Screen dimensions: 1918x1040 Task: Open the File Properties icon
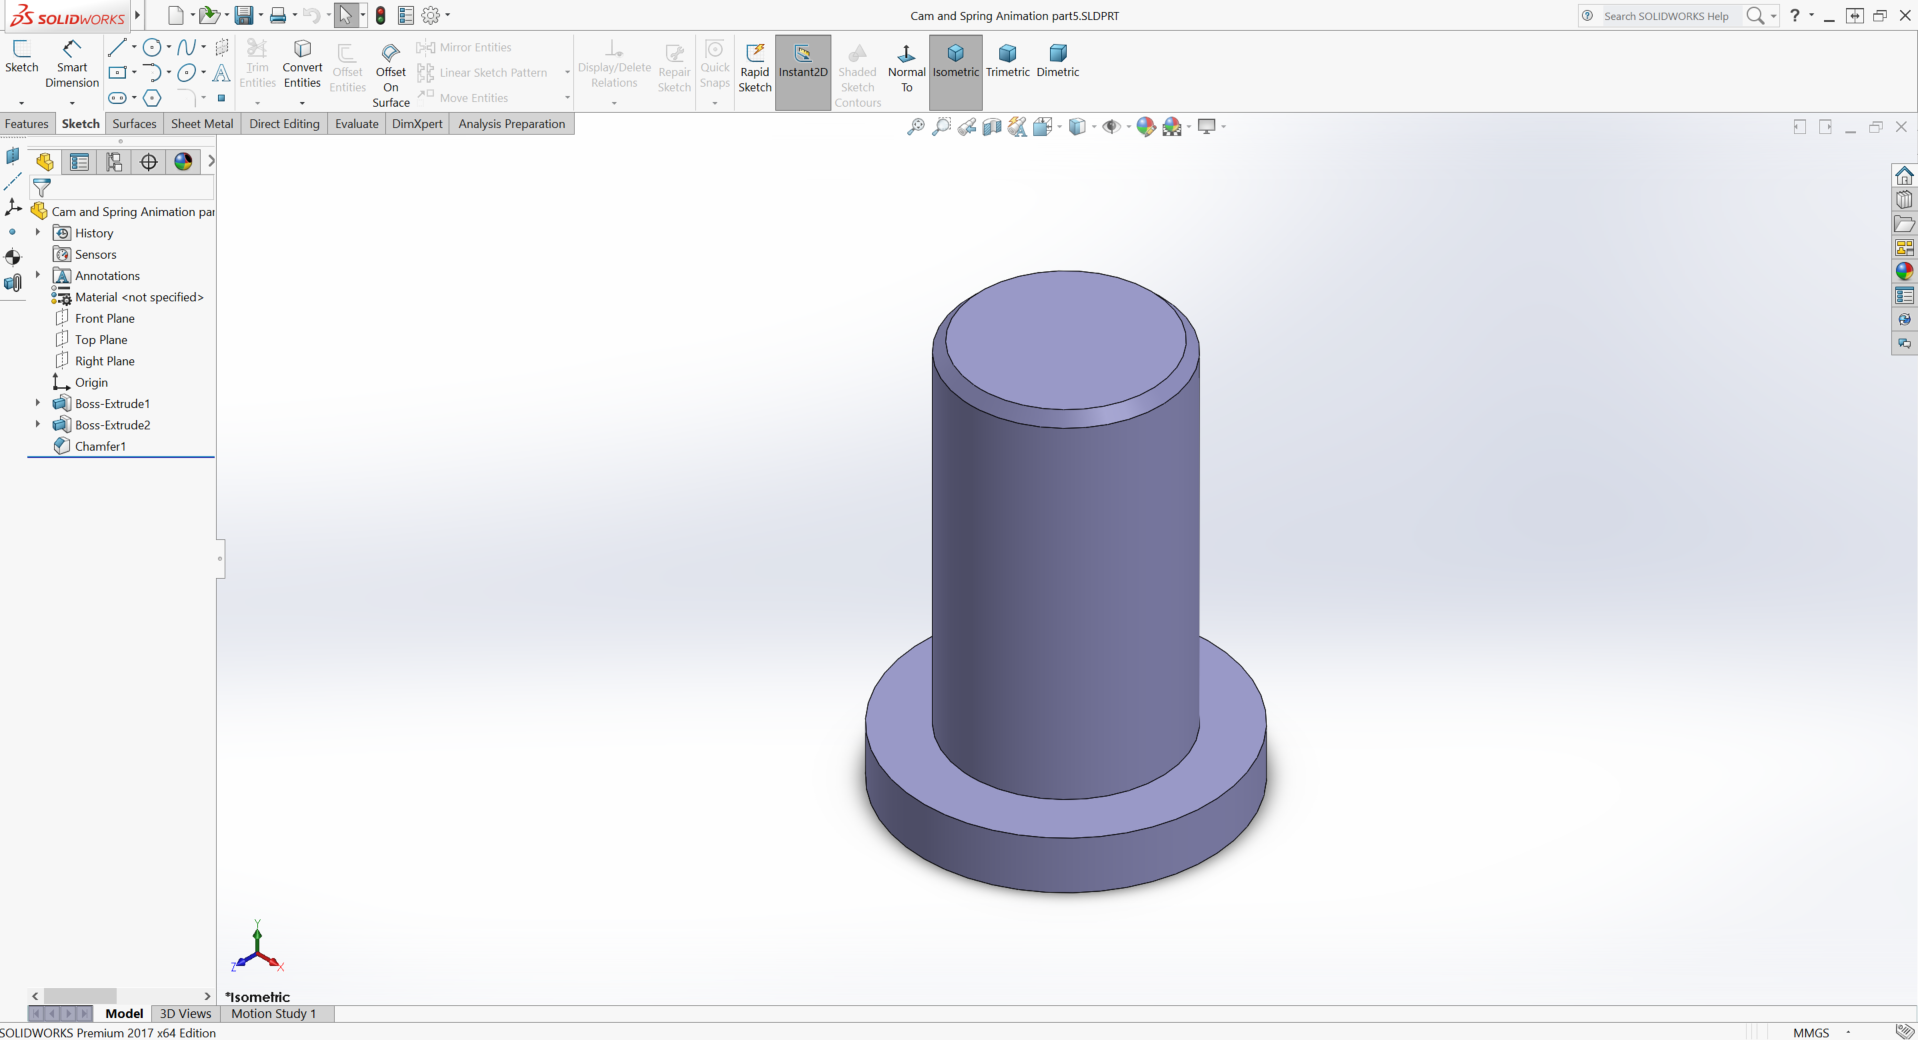click(x=405, y=15)
